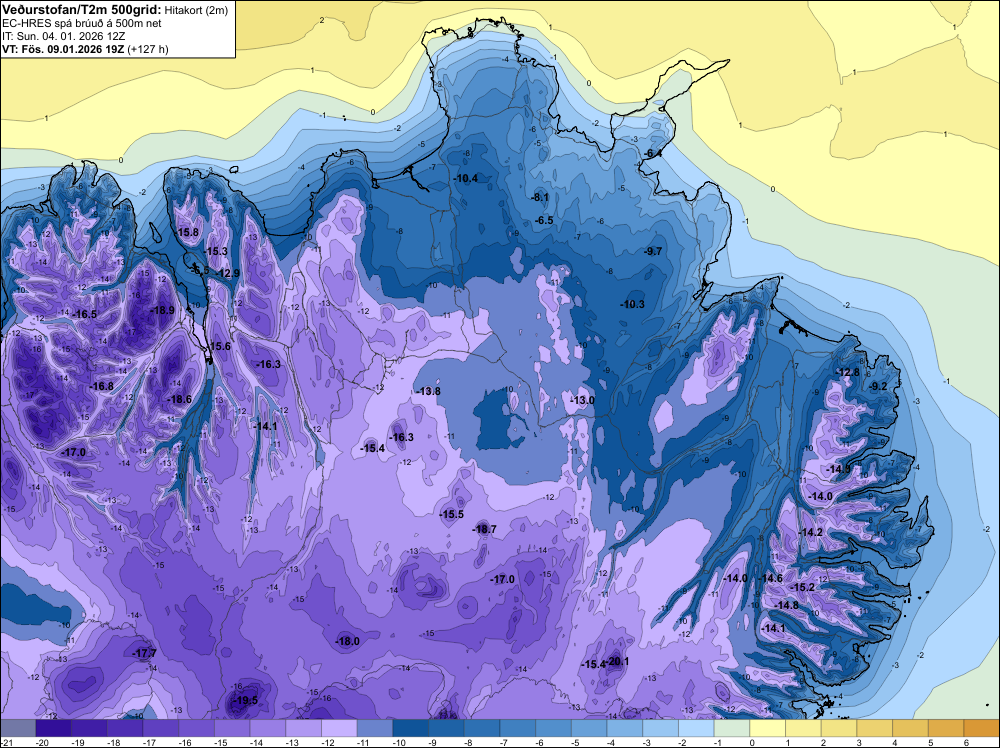This screenshot has height=748, width=1000.
Task: Select the temperature value -15.6
Action: point(219,346)
